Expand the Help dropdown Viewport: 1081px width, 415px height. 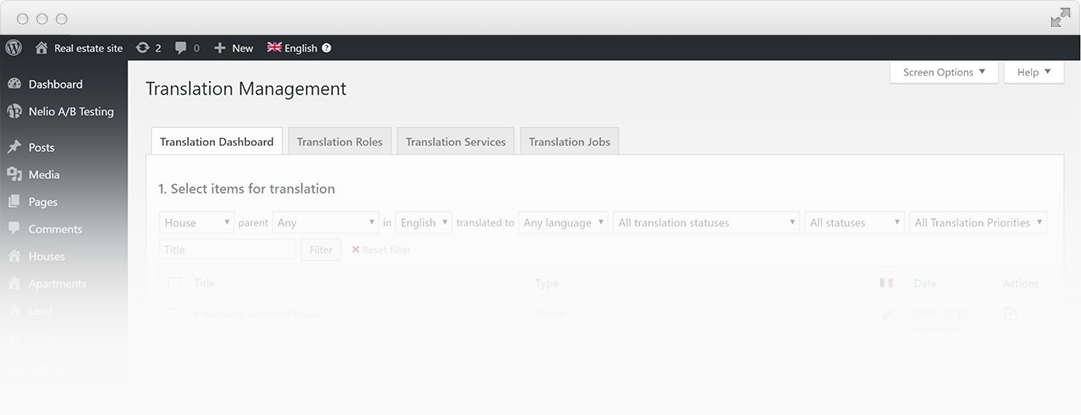[1033, 73]
